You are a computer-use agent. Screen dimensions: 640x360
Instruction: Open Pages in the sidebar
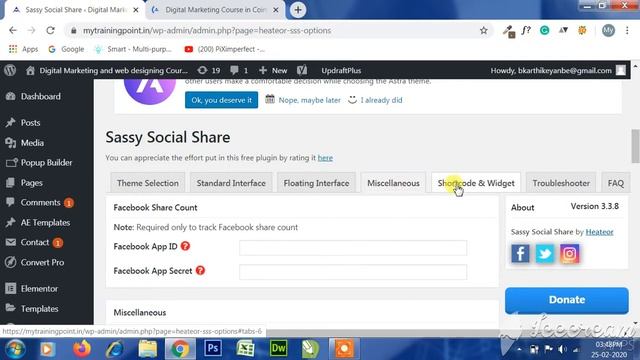coord(32,182)
